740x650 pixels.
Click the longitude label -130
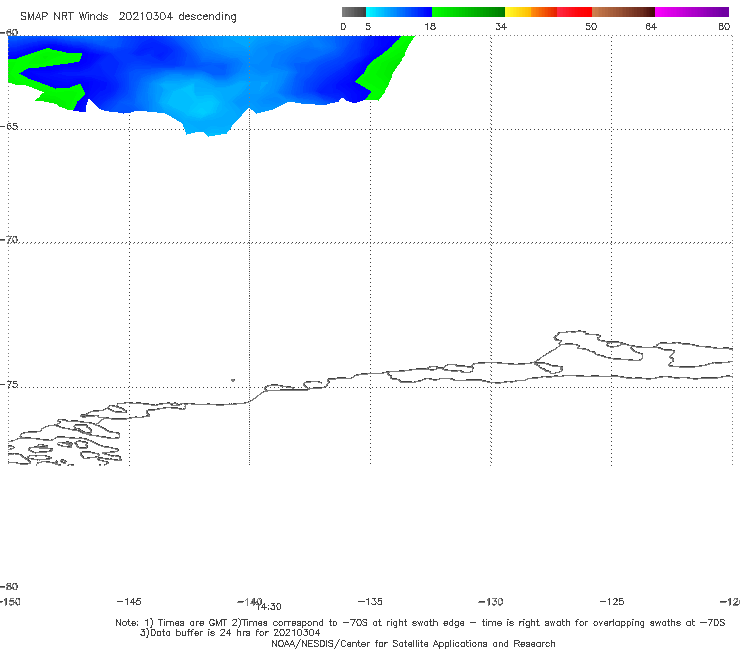tap(491, 601)
